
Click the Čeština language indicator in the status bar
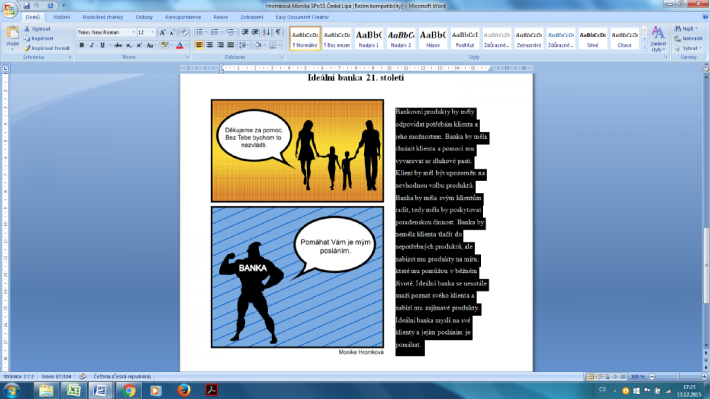click(x=122, y=376)
